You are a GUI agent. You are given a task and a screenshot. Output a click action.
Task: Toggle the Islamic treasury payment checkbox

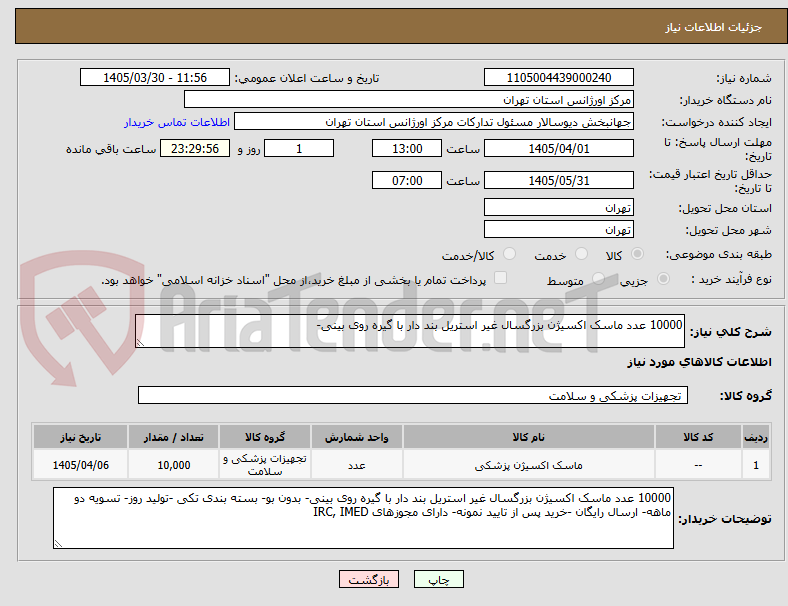(501, 278)
